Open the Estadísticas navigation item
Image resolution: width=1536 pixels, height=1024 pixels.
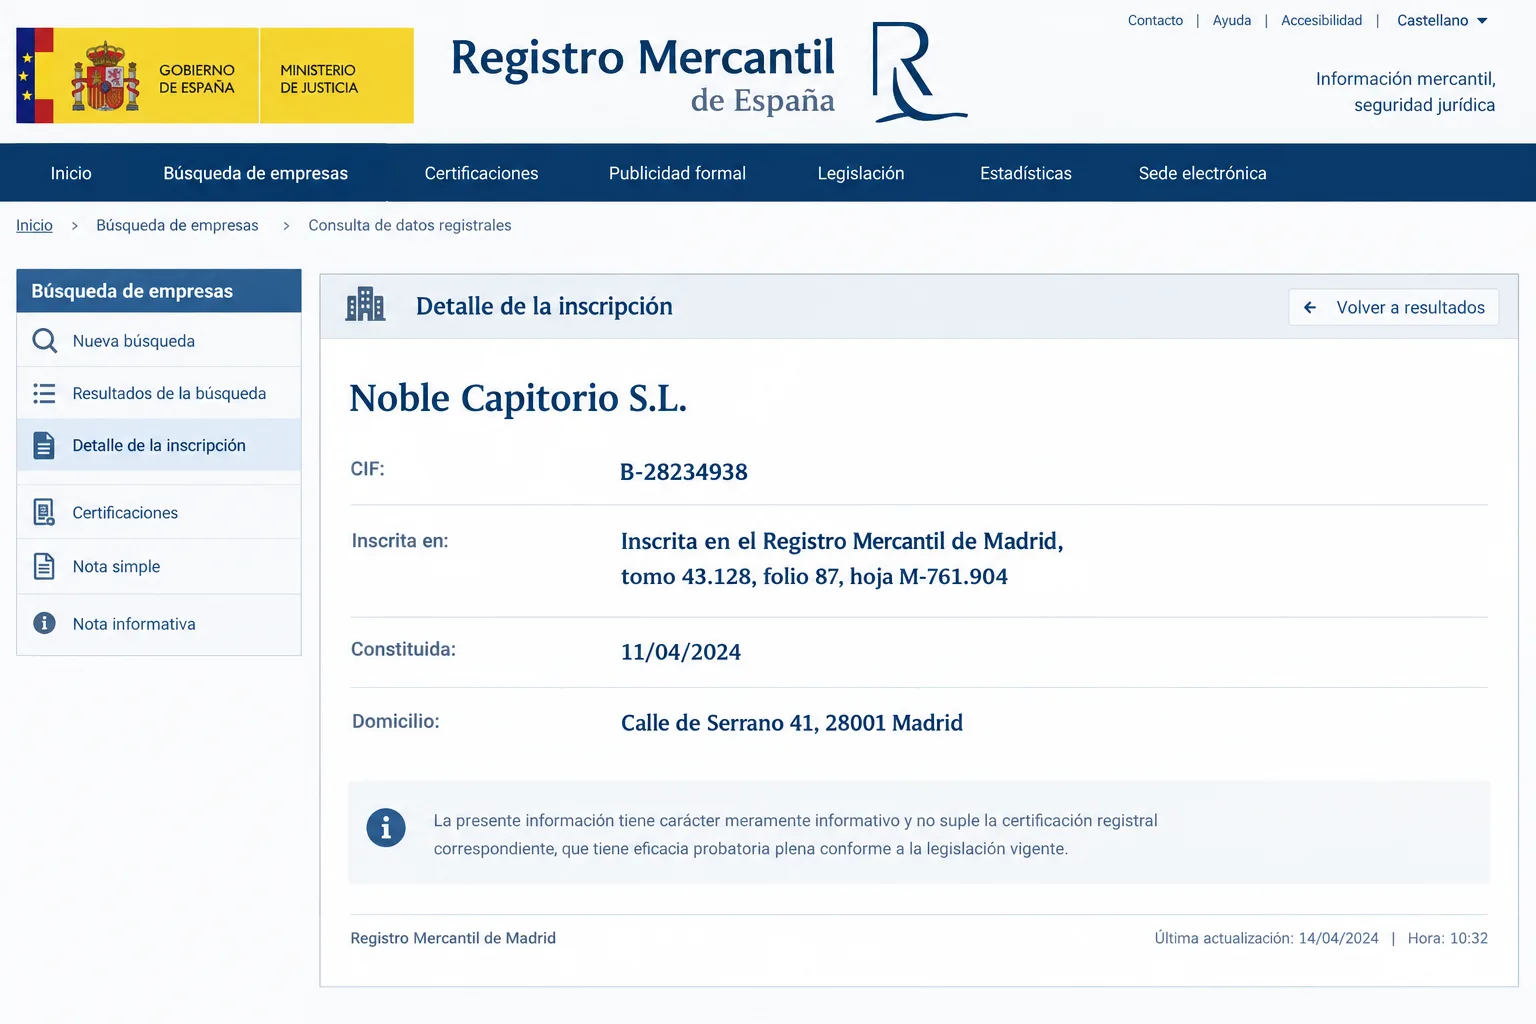point(1026,173)
